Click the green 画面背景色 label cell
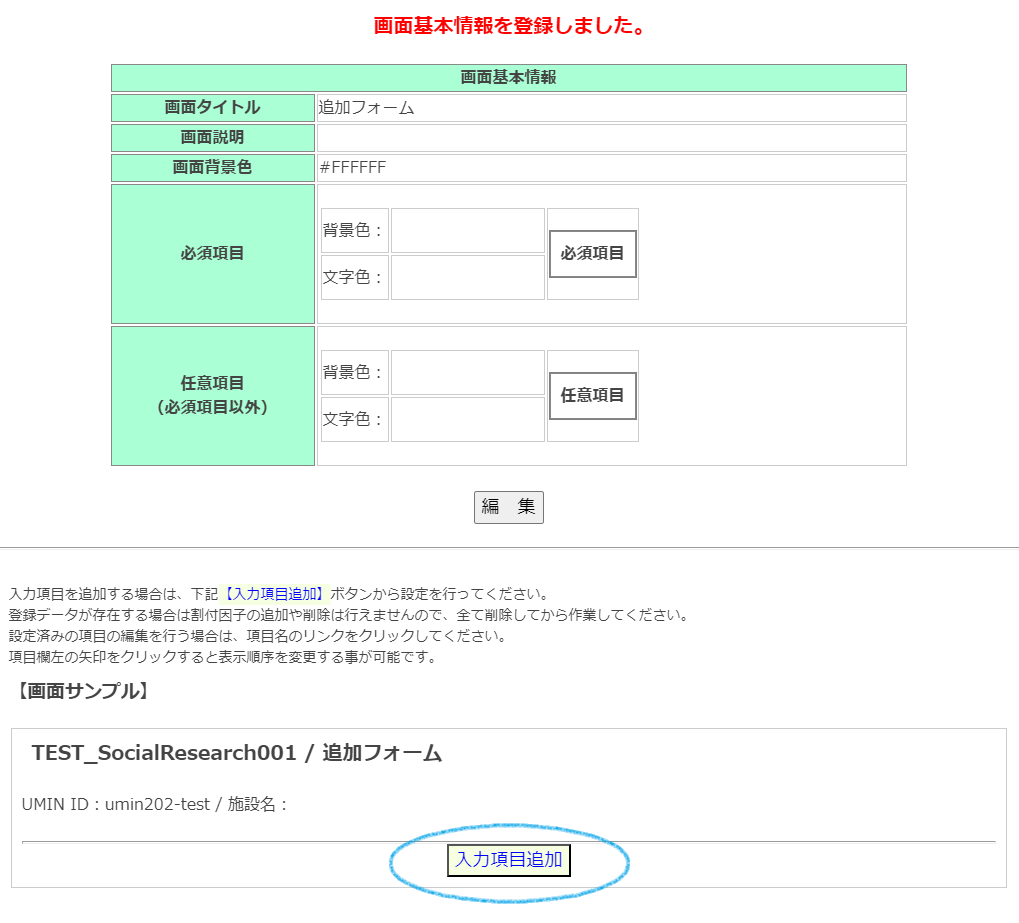 [212, 168]
